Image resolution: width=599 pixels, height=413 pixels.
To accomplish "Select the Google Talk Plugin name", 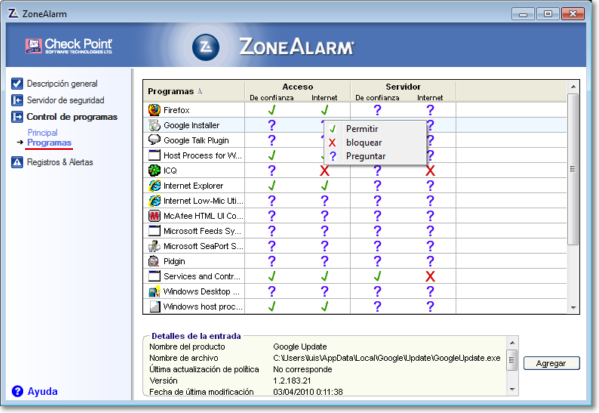I will pos(196,141).
